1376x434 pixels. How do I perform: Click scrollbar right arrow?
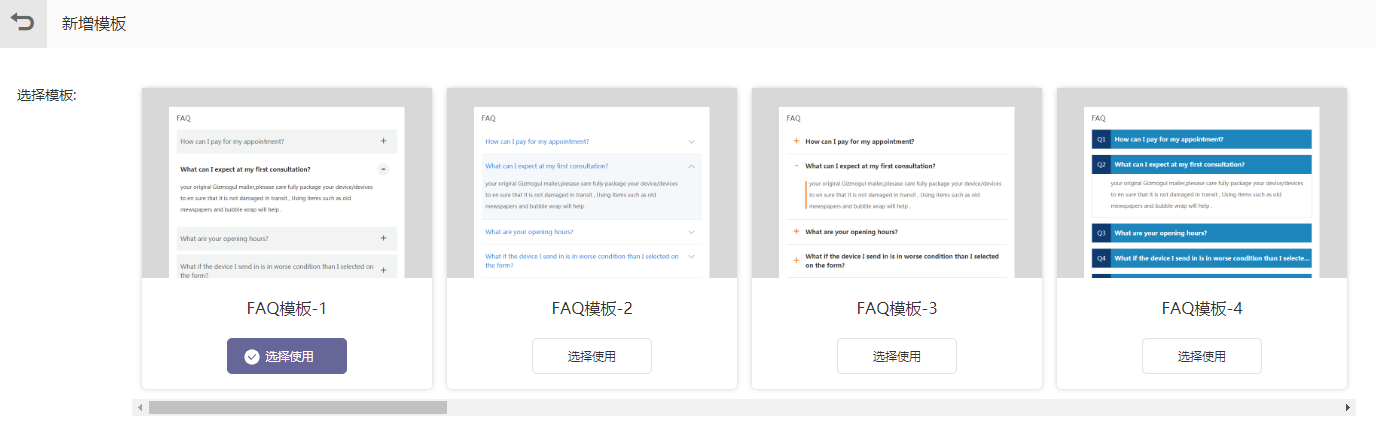(1348, 408)
